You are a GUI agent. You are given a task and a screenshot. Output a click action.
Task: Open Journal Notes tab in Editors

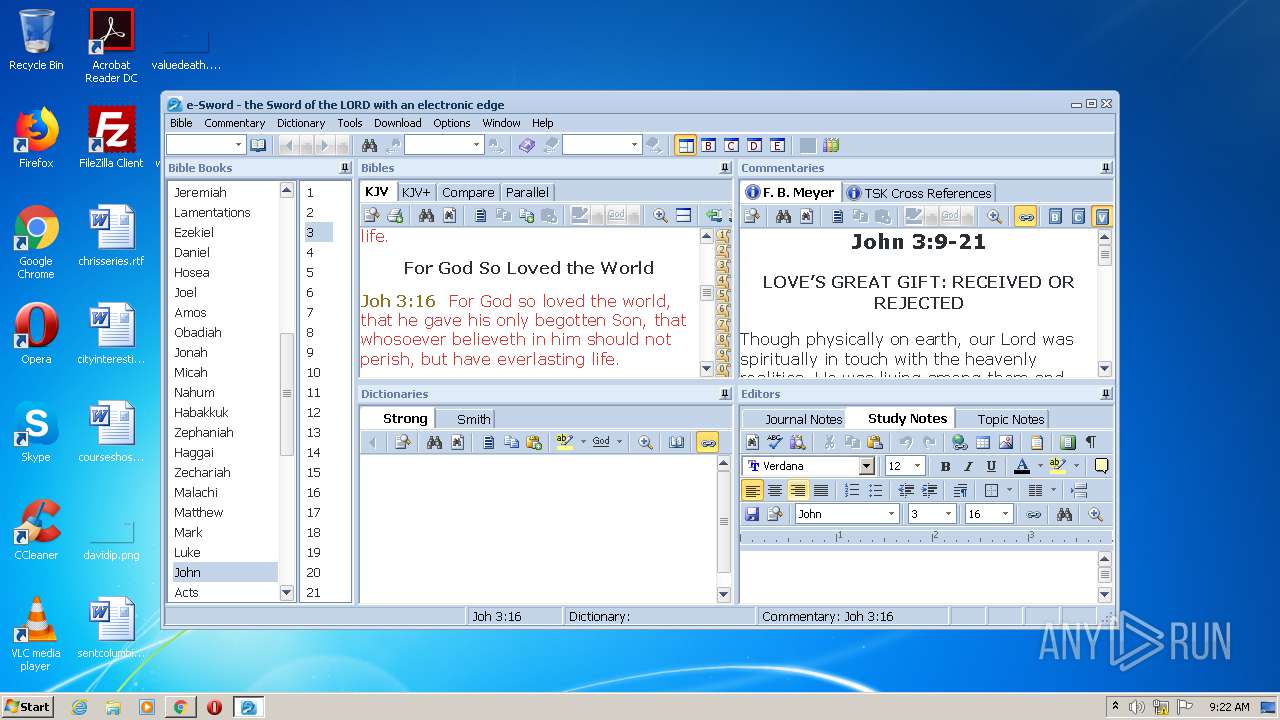[803, 419]
